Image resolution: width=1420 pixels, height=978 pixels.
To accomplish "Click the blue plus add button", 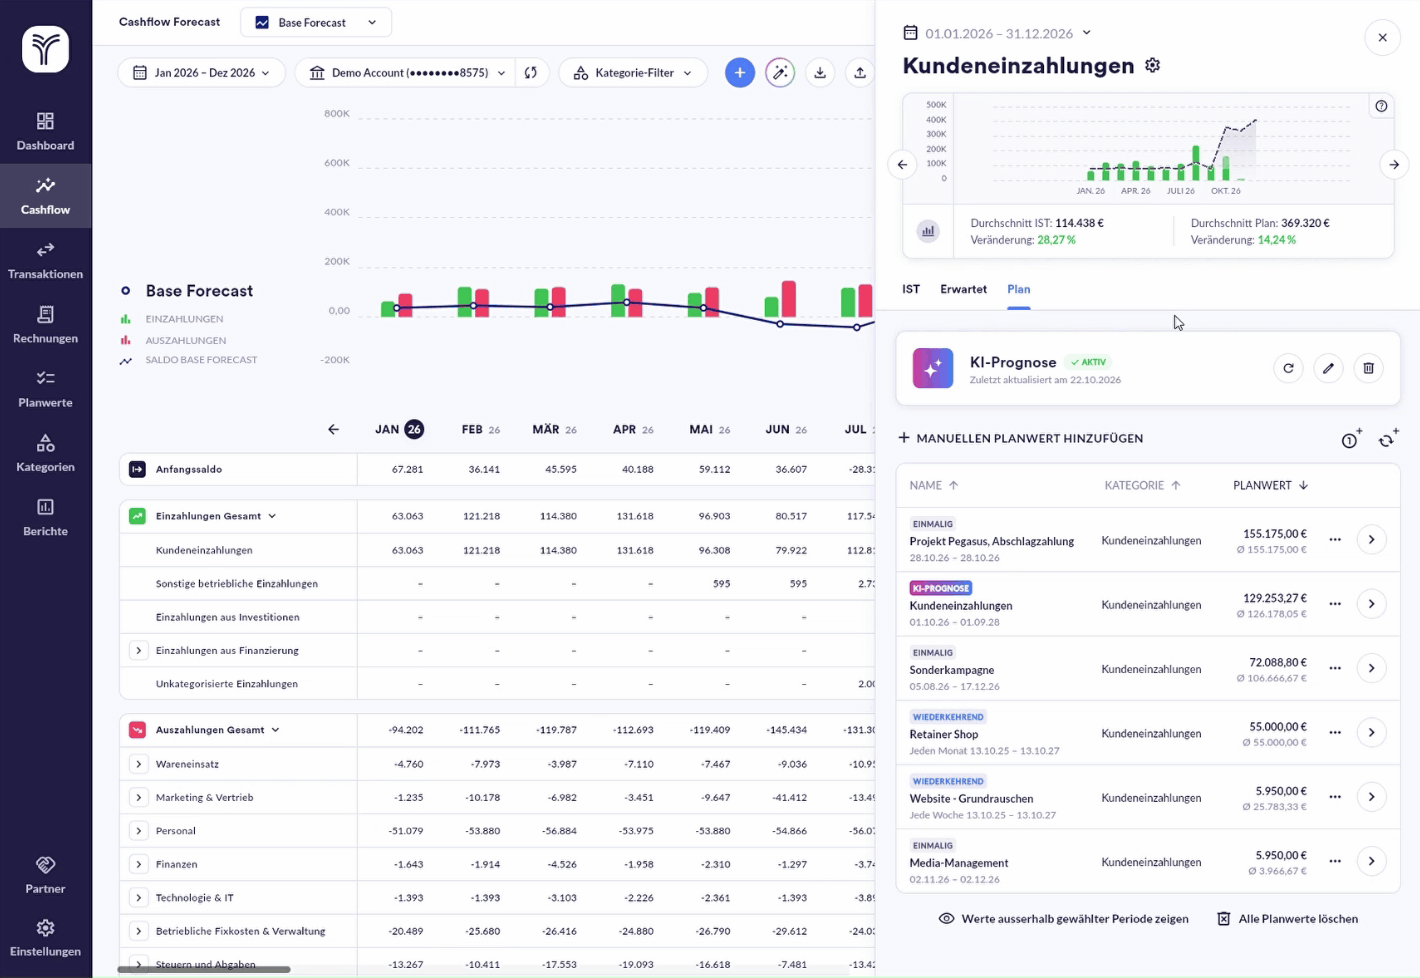I will [740, 73].
